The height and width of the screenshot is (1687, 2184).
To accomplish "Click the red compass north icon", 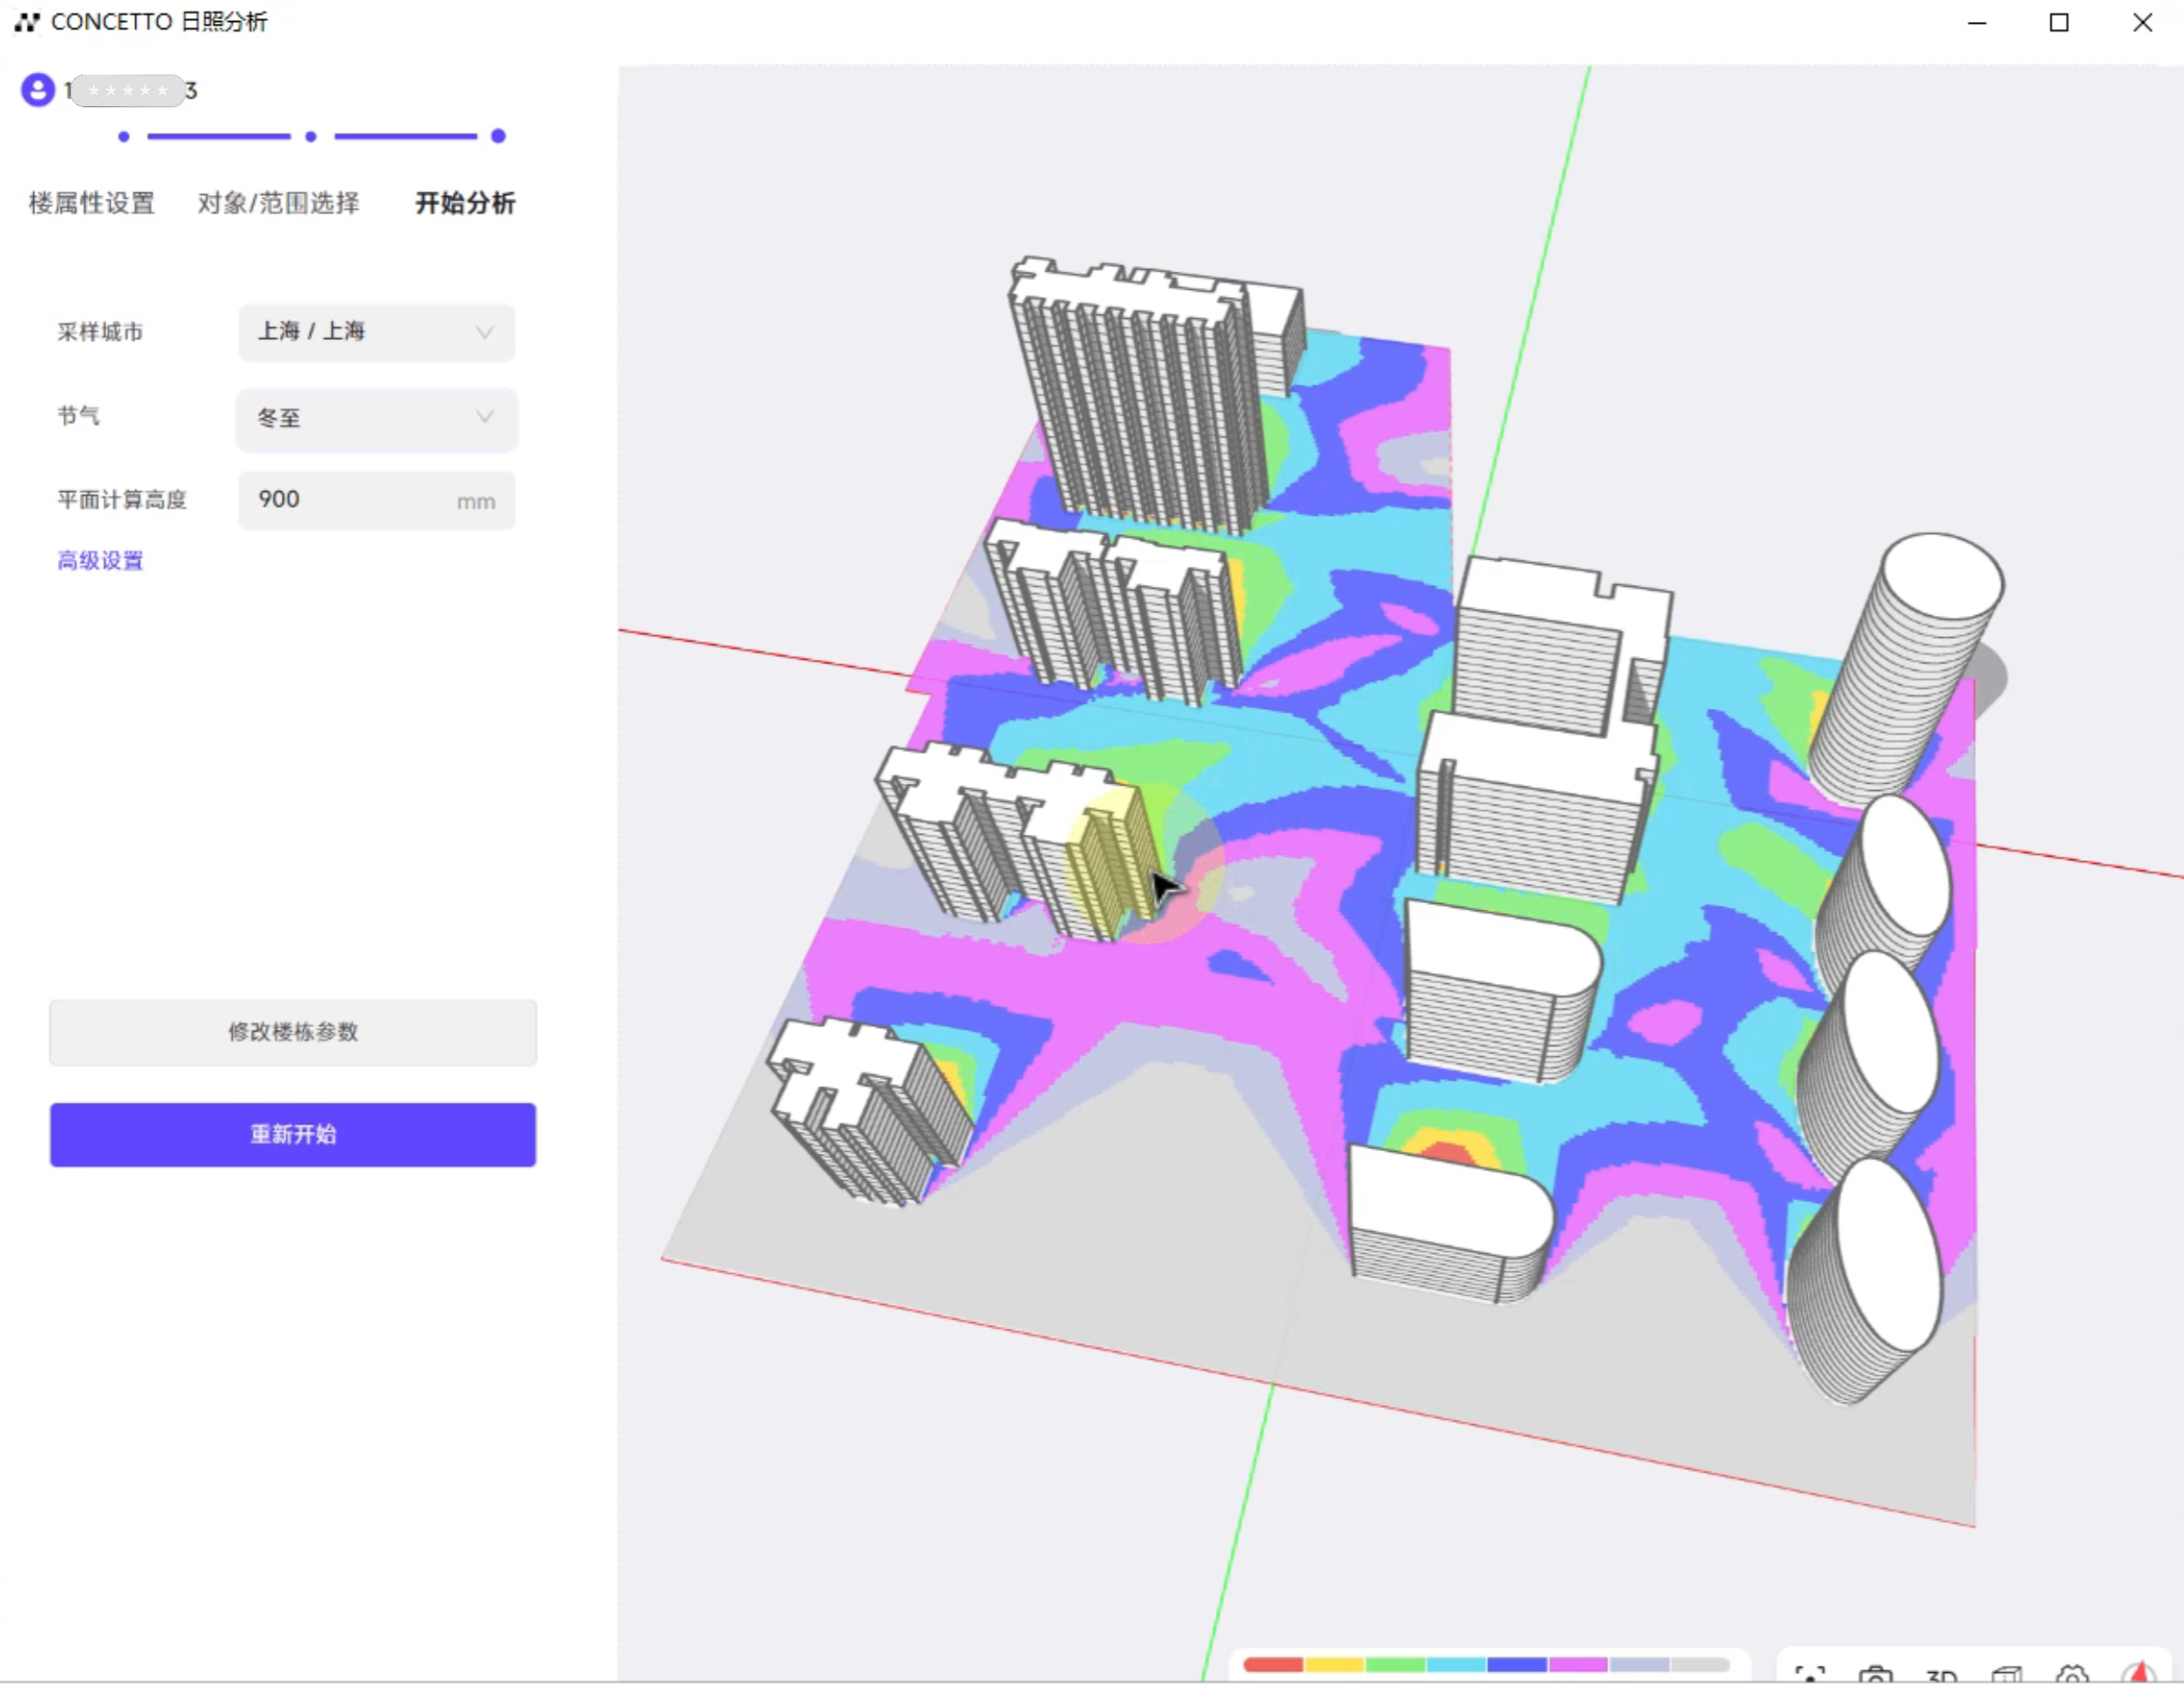I will click(2139, 1674).
